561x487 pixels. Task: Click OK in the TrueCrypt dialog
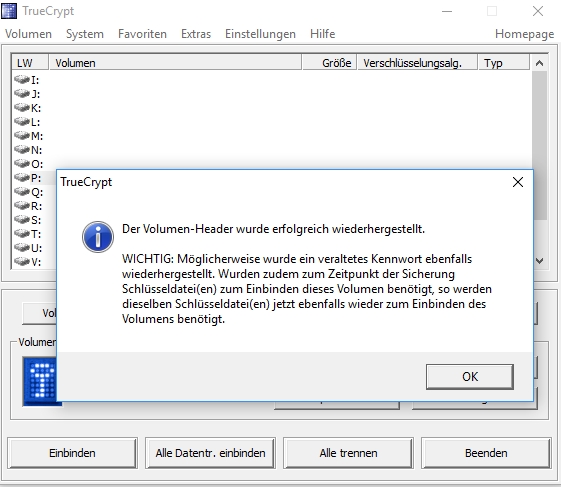(469, 377)
